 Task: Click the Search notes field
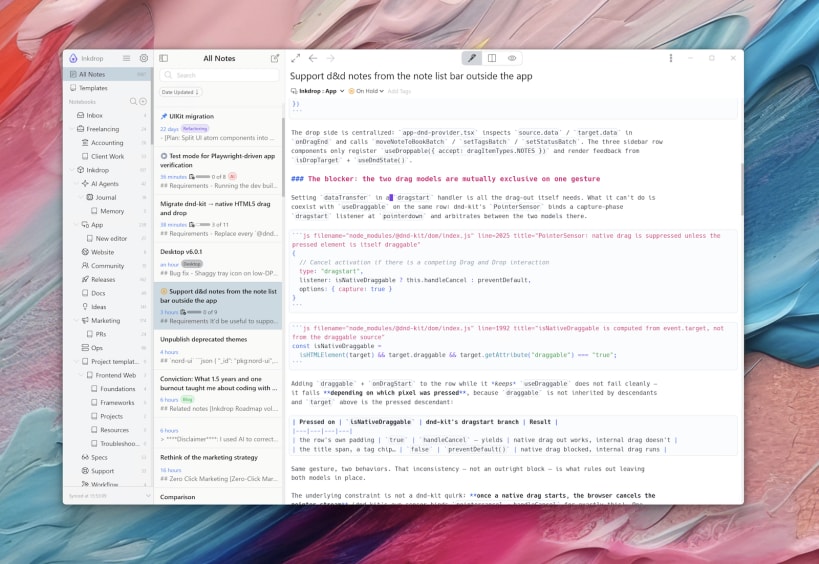[x=219, y=75]
